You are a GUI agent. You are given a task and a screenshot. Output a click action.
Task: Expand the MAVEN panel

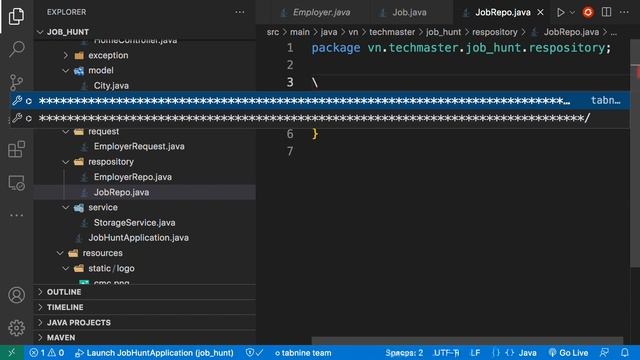[61, 338]
